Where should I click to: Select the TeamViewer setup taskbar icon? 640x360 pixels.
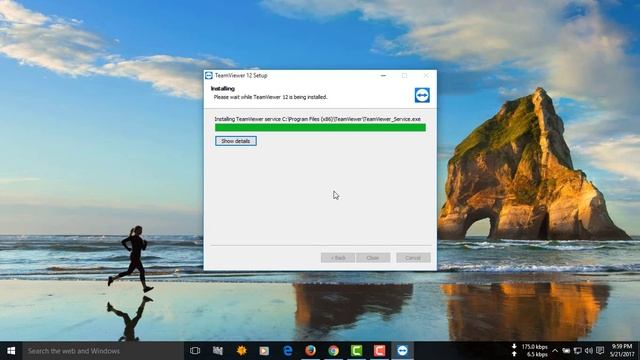[402, 351]
